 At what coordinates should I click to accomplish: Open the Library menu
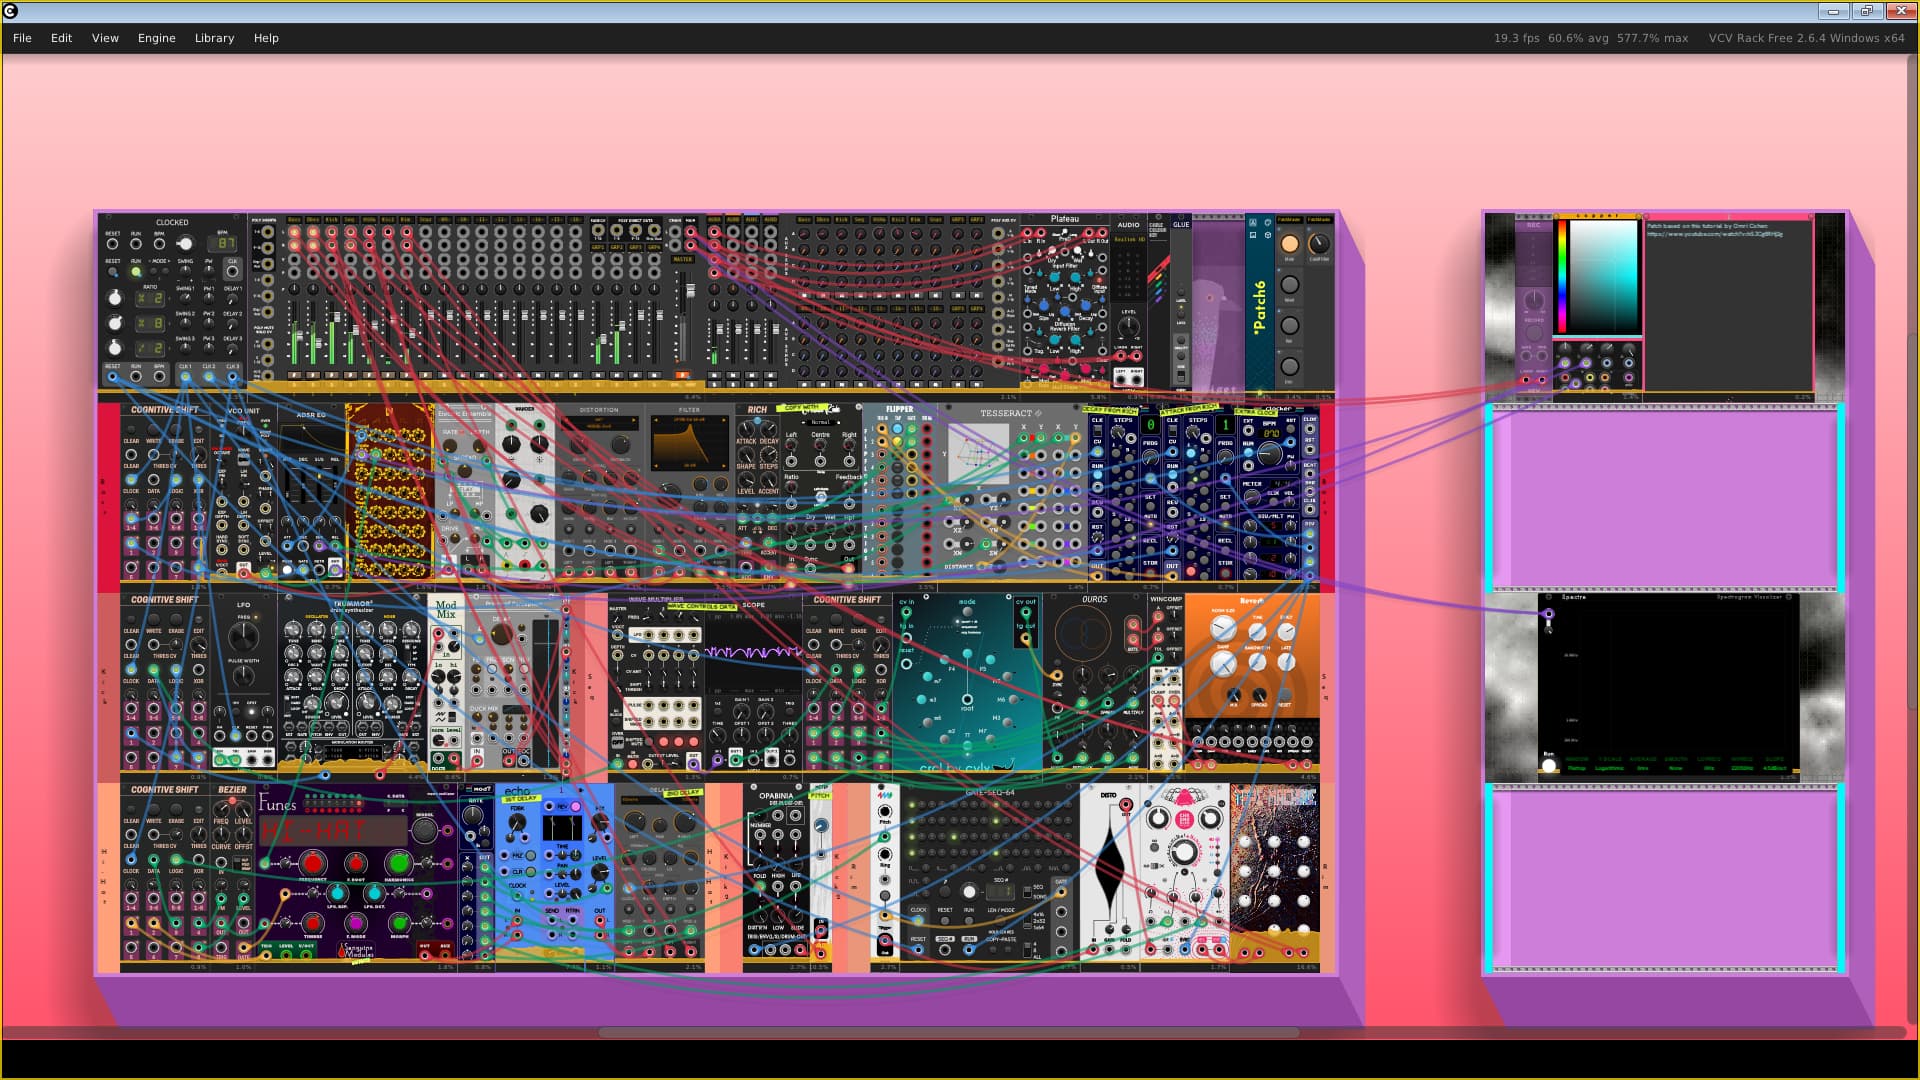coord(214,38)
